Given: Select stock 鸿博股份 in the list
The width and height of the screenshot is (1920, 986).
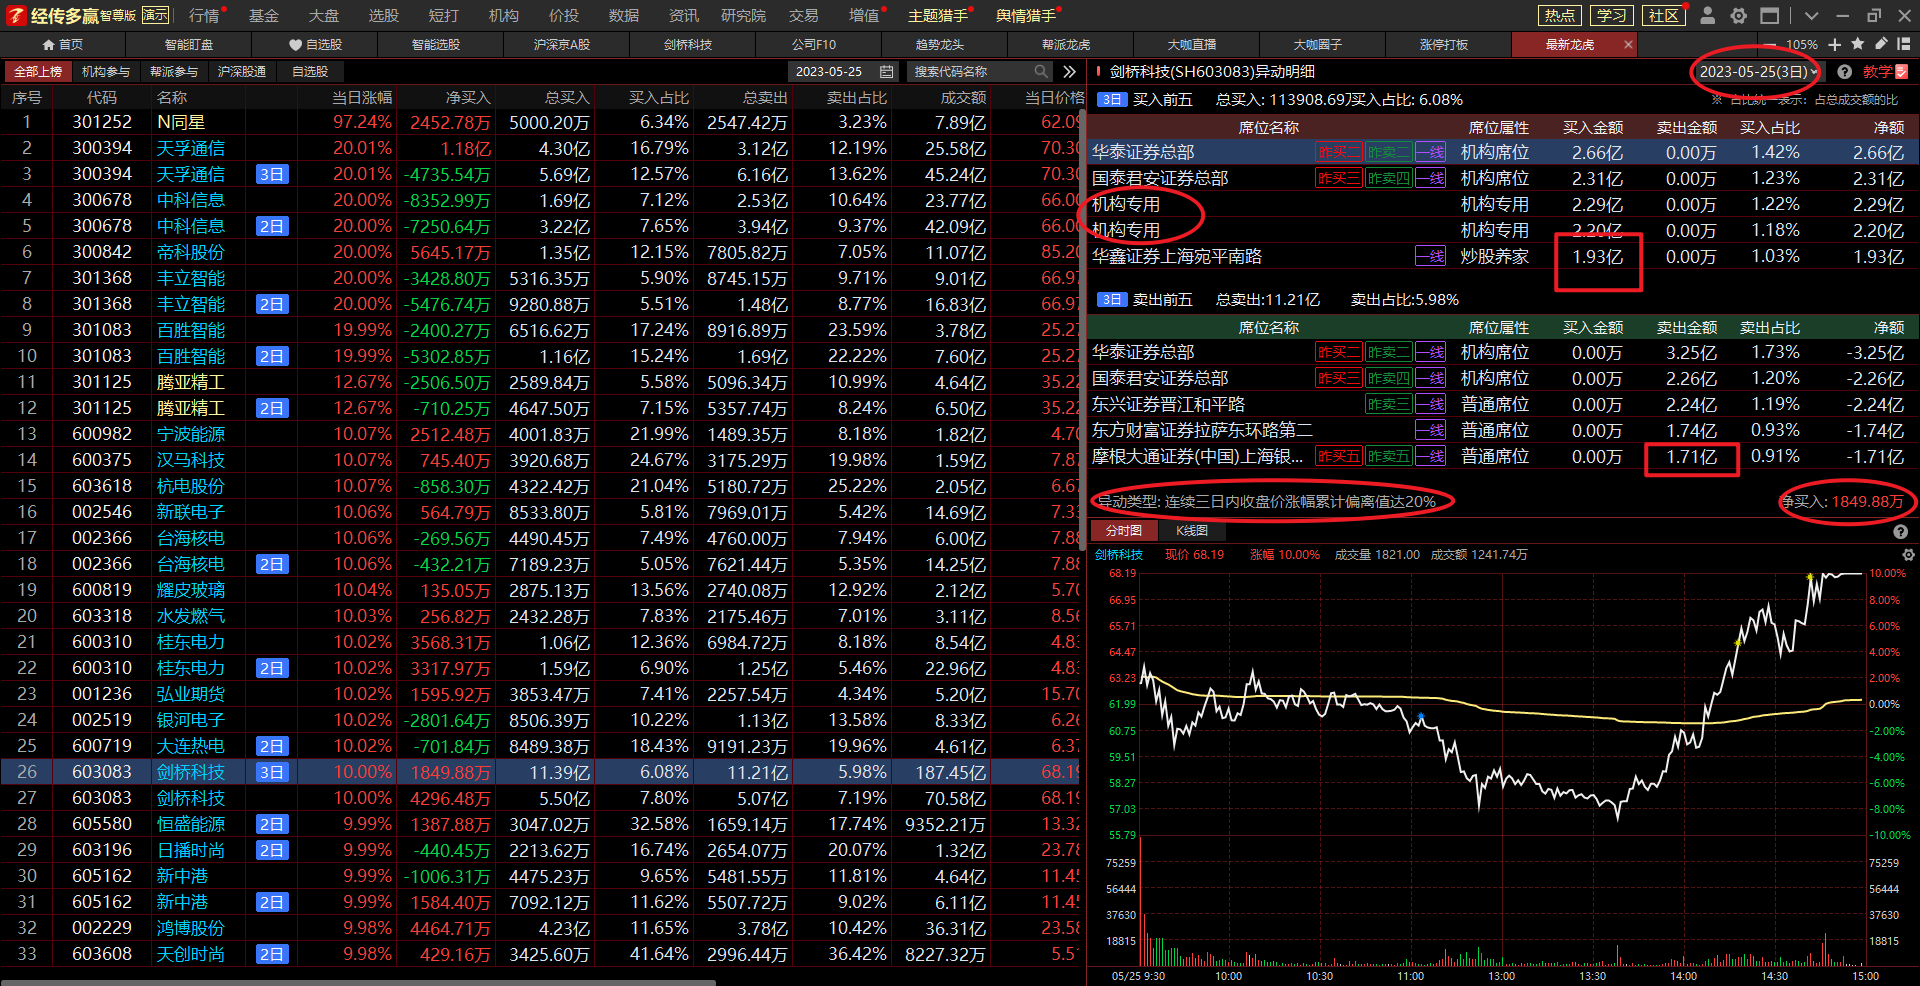Looking at the screenshot, I should (191, 928).
